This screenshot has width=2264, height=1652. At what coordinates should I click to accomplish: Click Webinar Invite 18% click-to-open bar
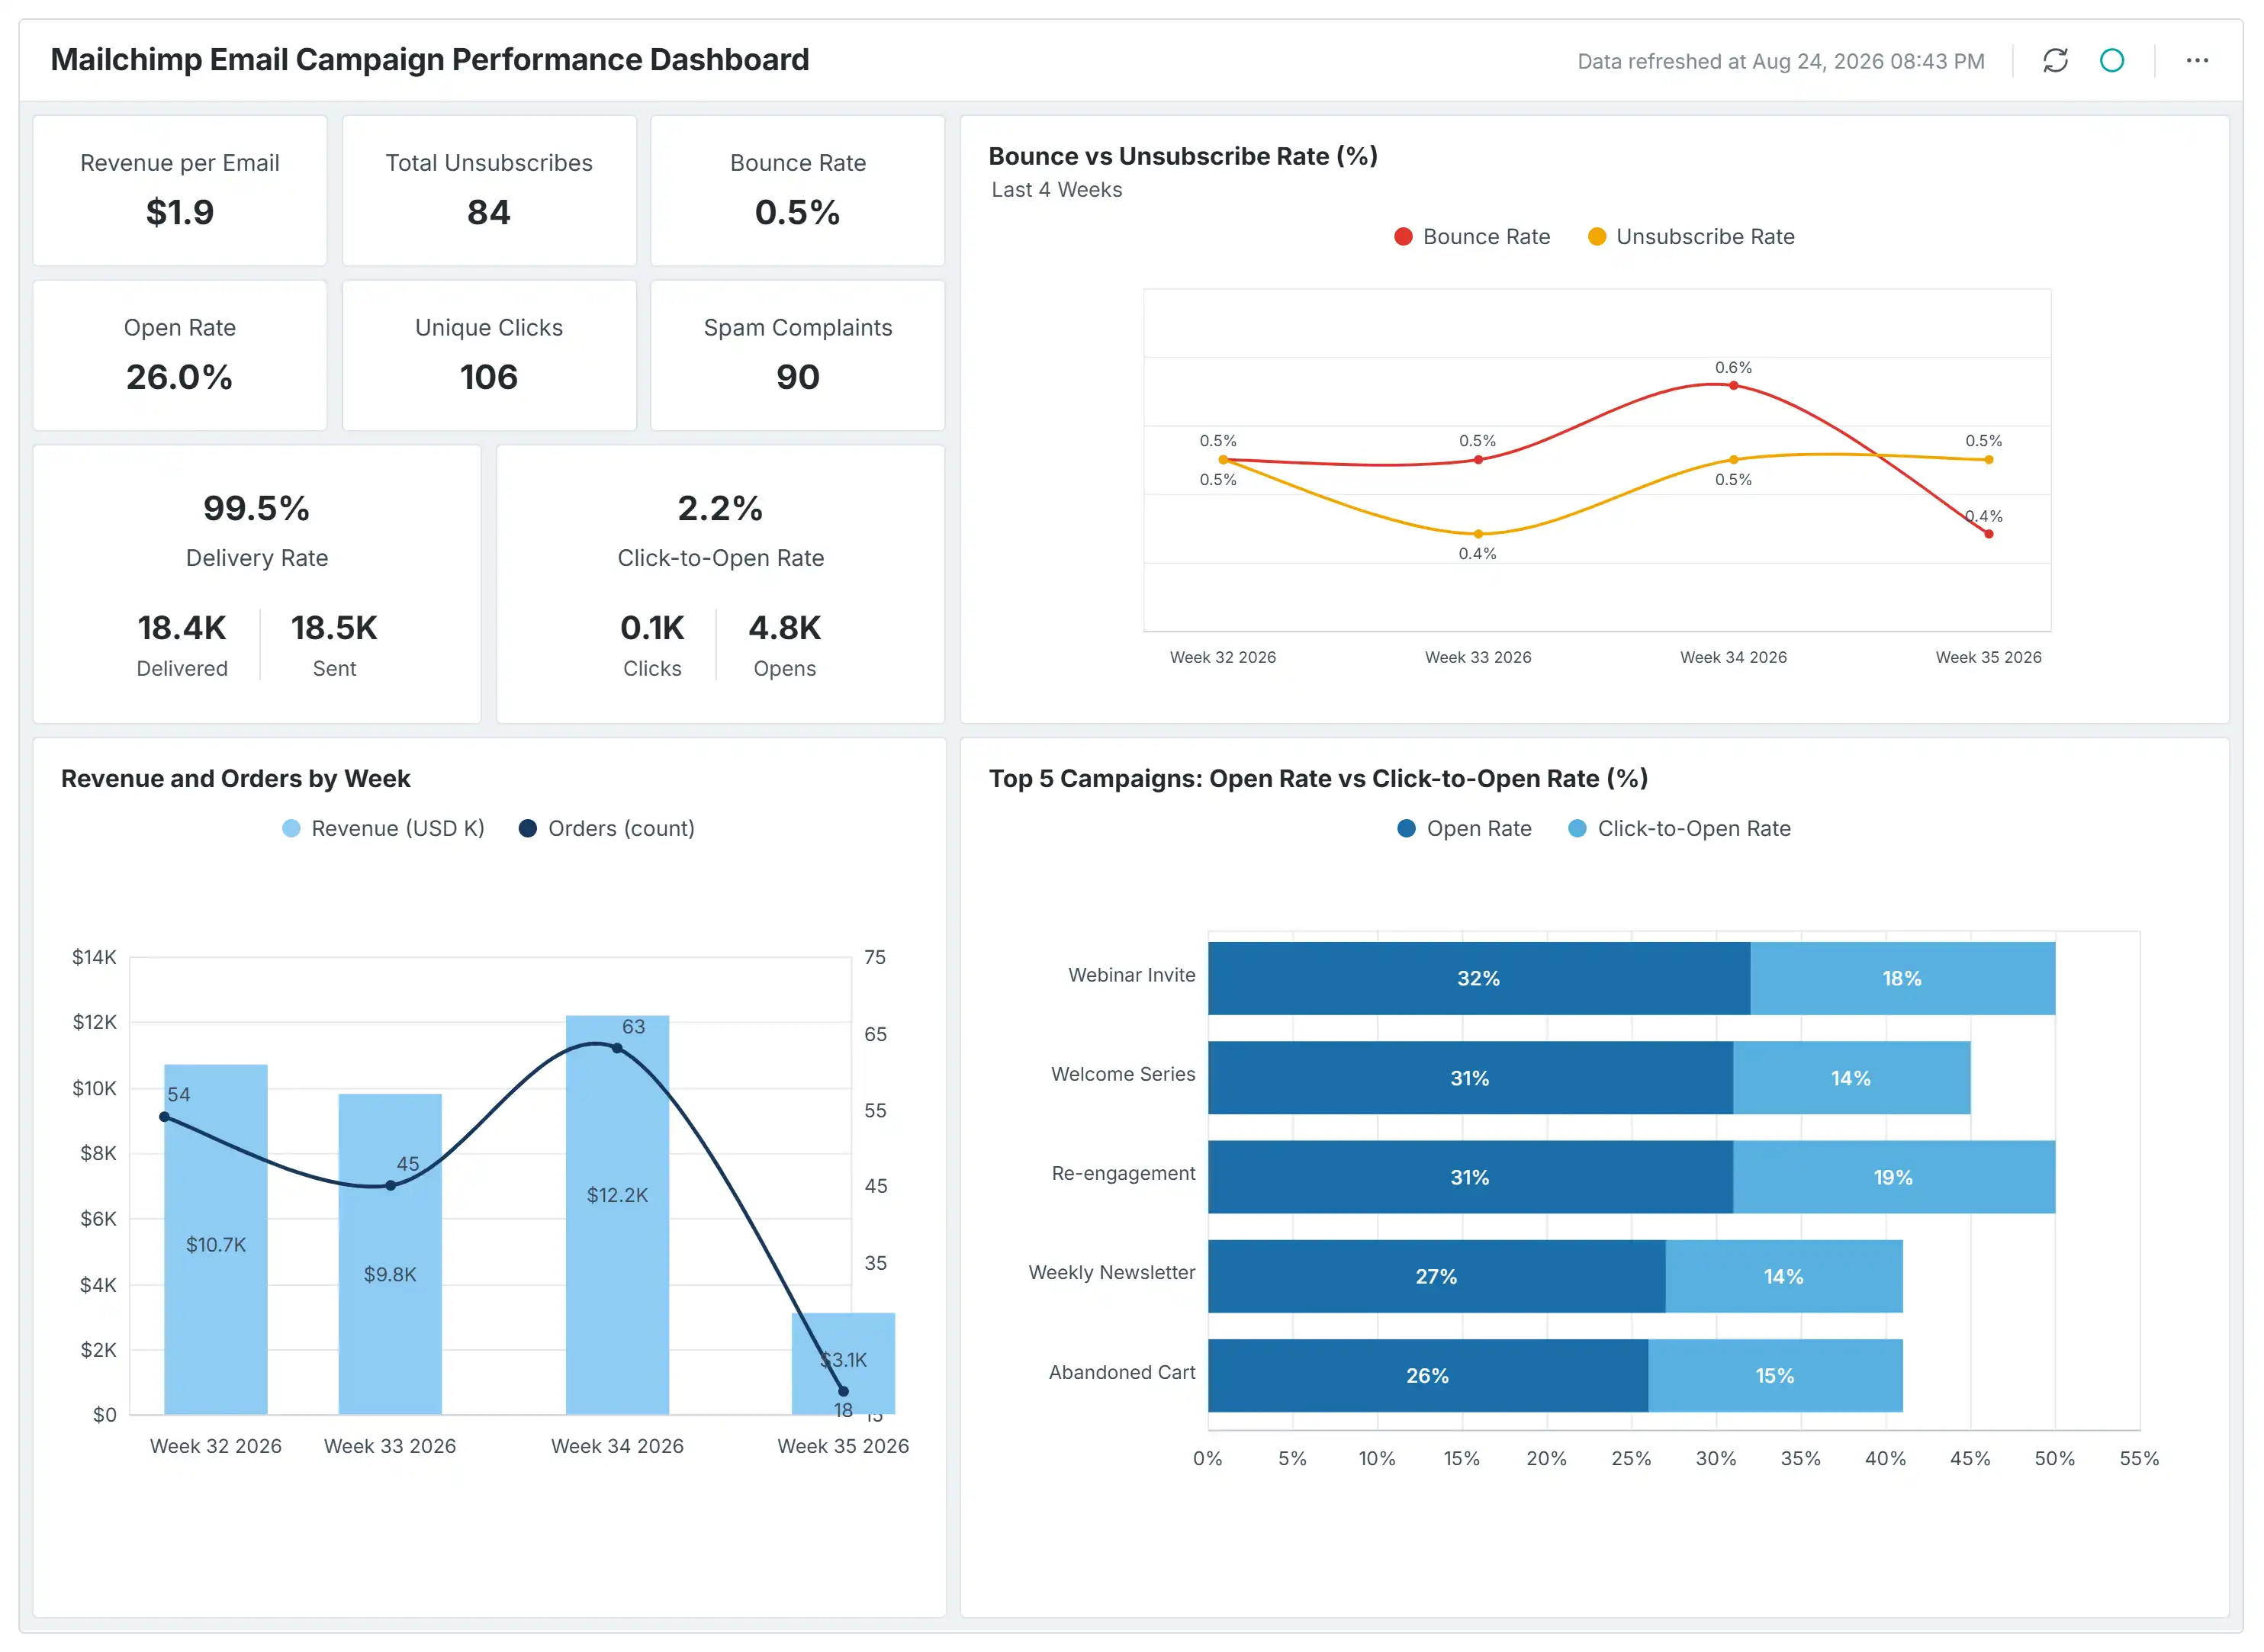1903,979
